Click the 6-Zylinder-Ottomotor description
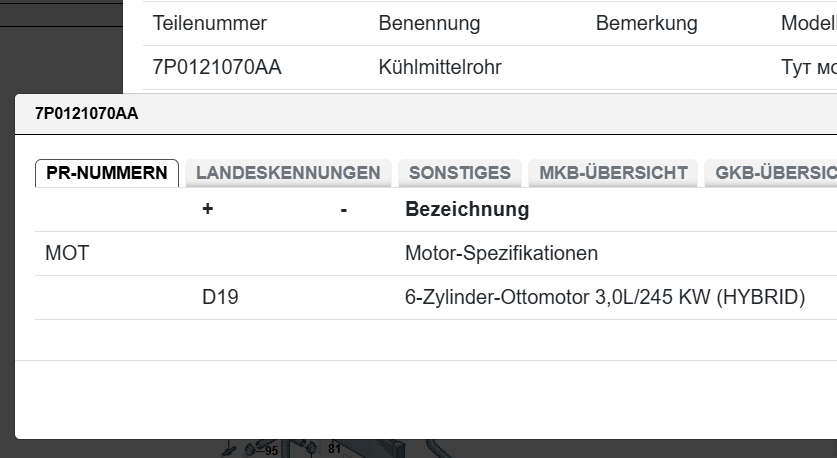The width and height of the screenshot is (837, 458). (x=604, y=298)
